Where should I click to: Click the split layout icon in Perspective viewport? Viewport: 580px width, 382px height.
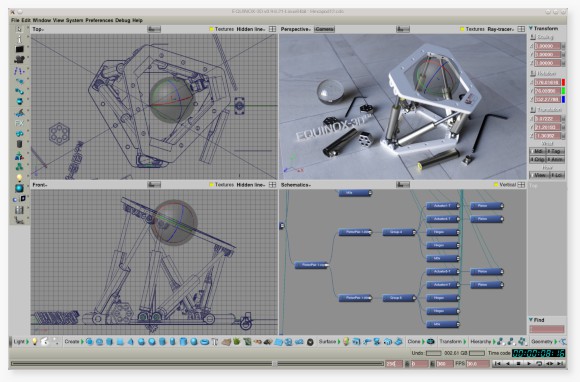[521, 29]
